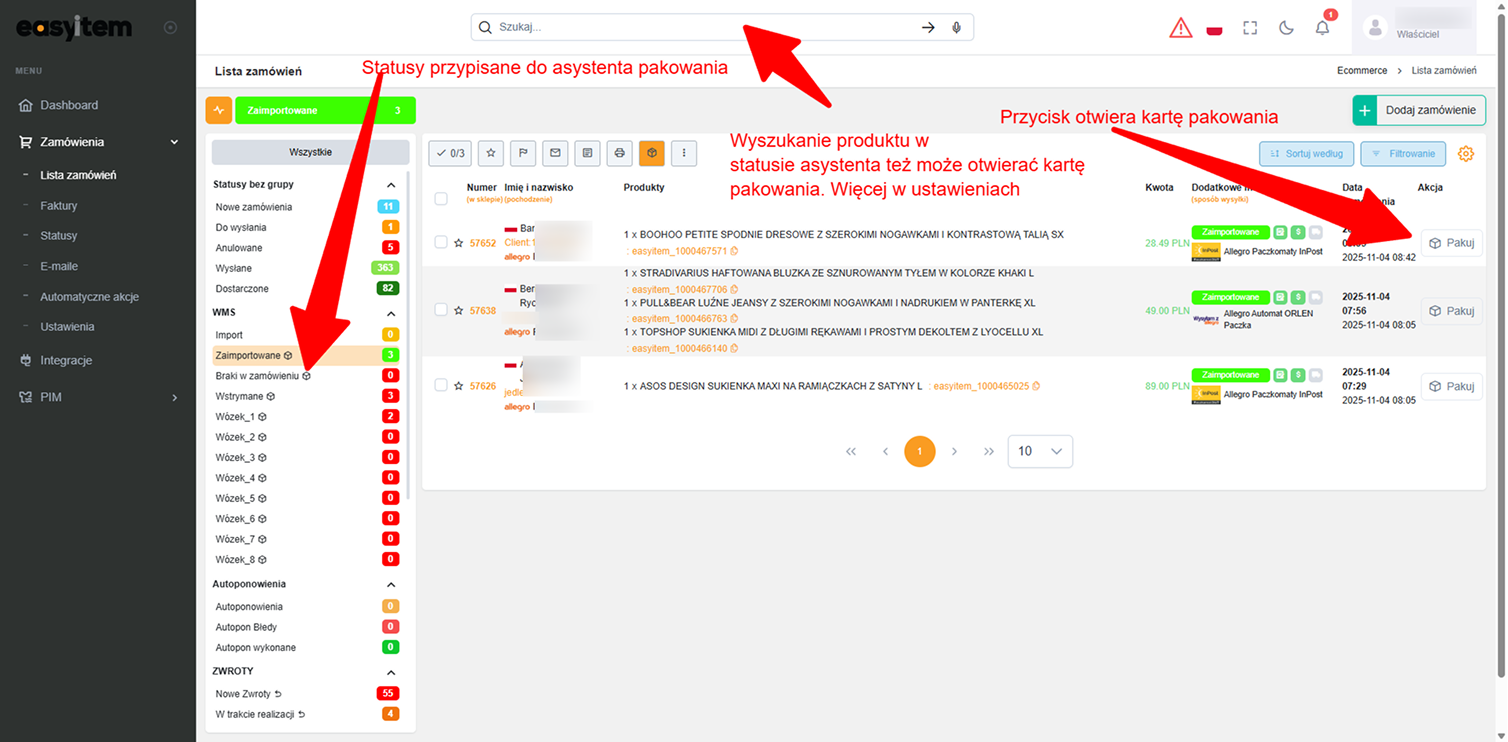Click the star favorites toolbar icon
The height and width of the screenshot is (742, 1508).
pyautogui.click(x=490, y=153)
